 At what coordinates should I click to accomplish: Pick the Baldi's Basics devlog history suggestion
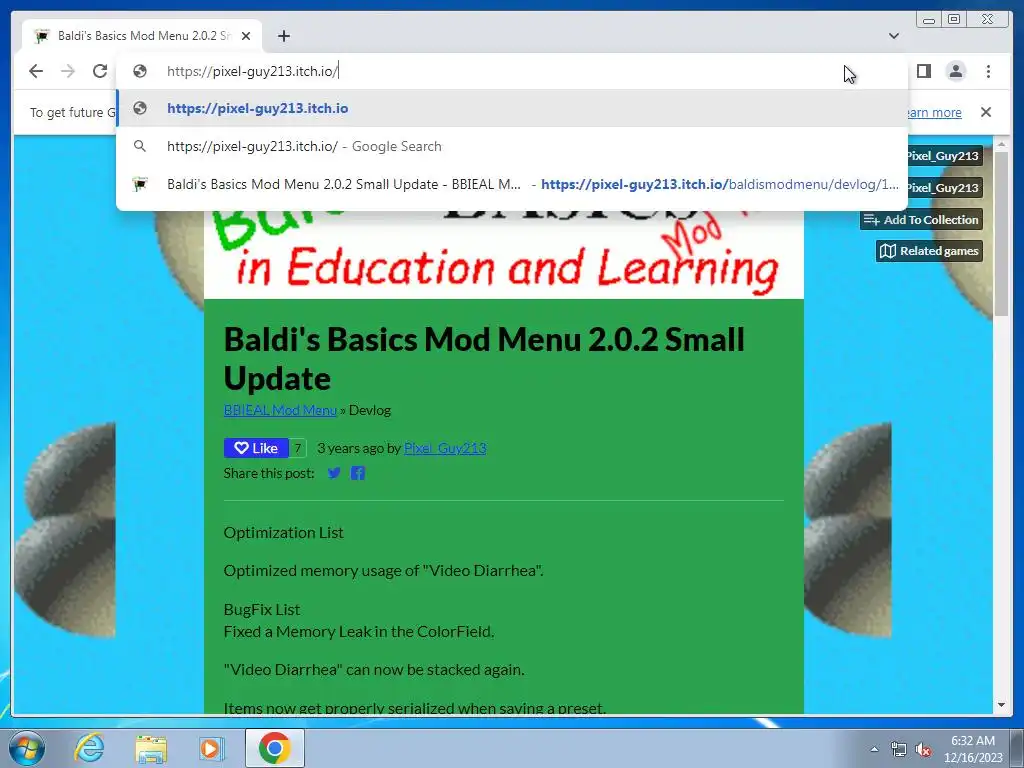click(x=512, y=184)
